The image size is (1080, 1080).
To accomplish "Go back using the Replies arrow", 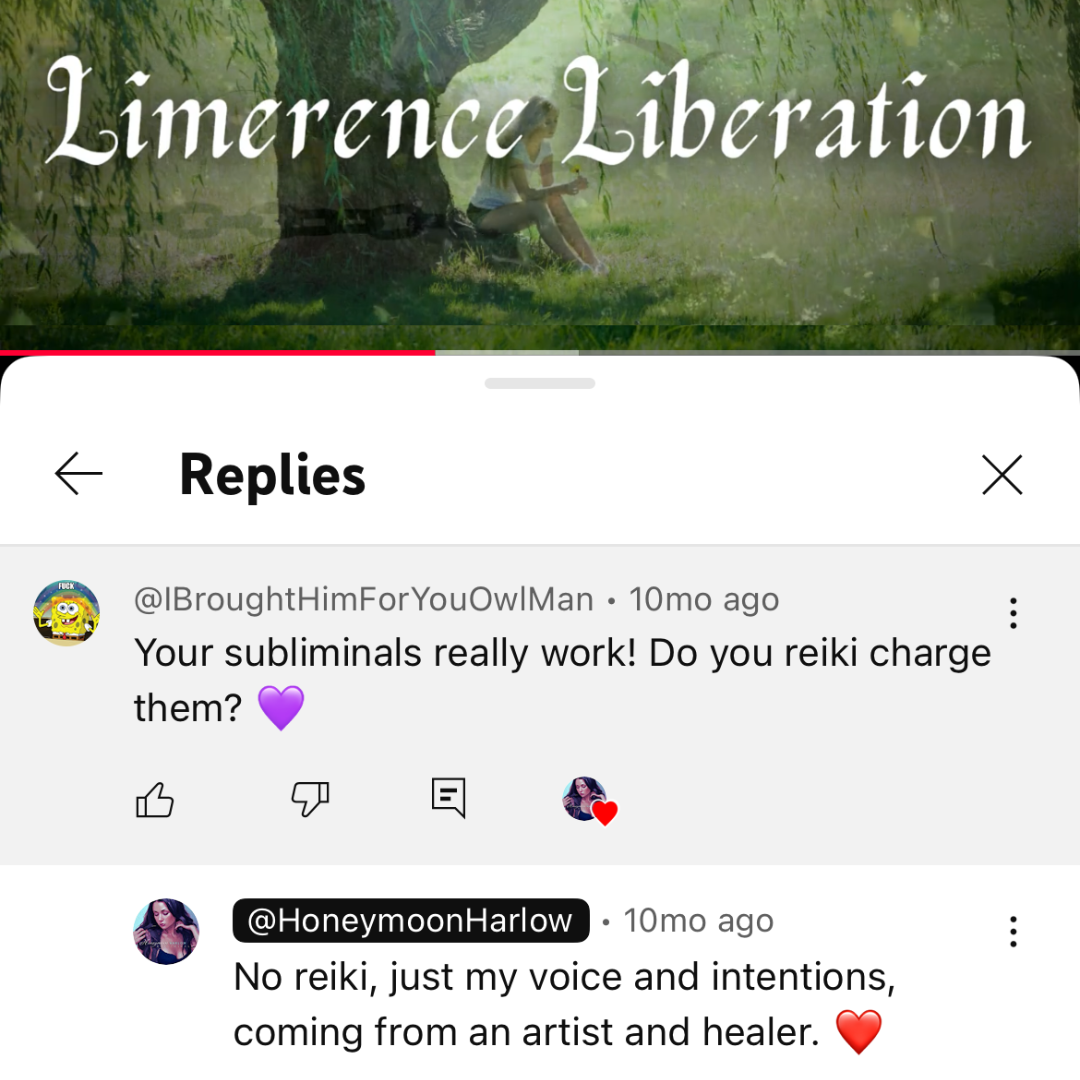I will pos(79,474).
